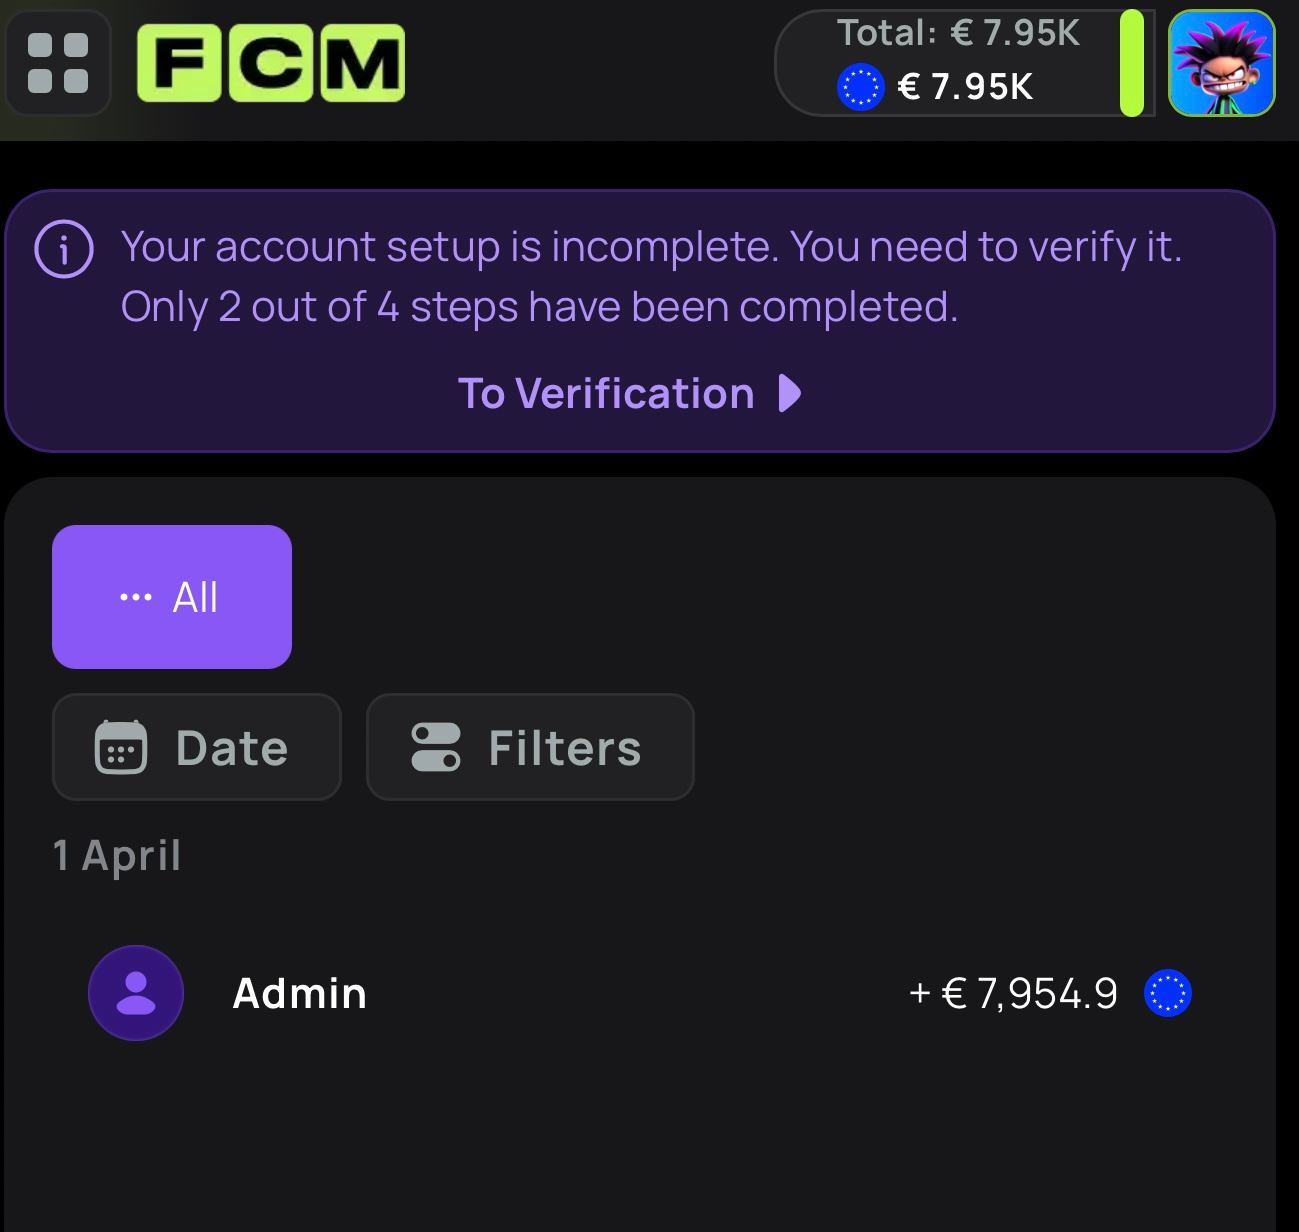This screenshot has width=1299, height=1232.
Task: Open the grid menu icon
Action: pos(58,63)
